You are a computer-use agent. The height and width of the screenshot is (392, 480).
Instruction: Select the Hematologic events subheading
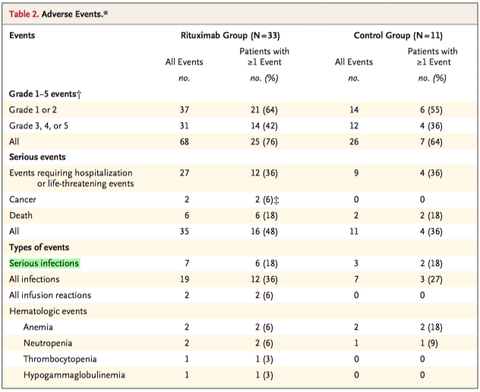[x=48, y=311]
